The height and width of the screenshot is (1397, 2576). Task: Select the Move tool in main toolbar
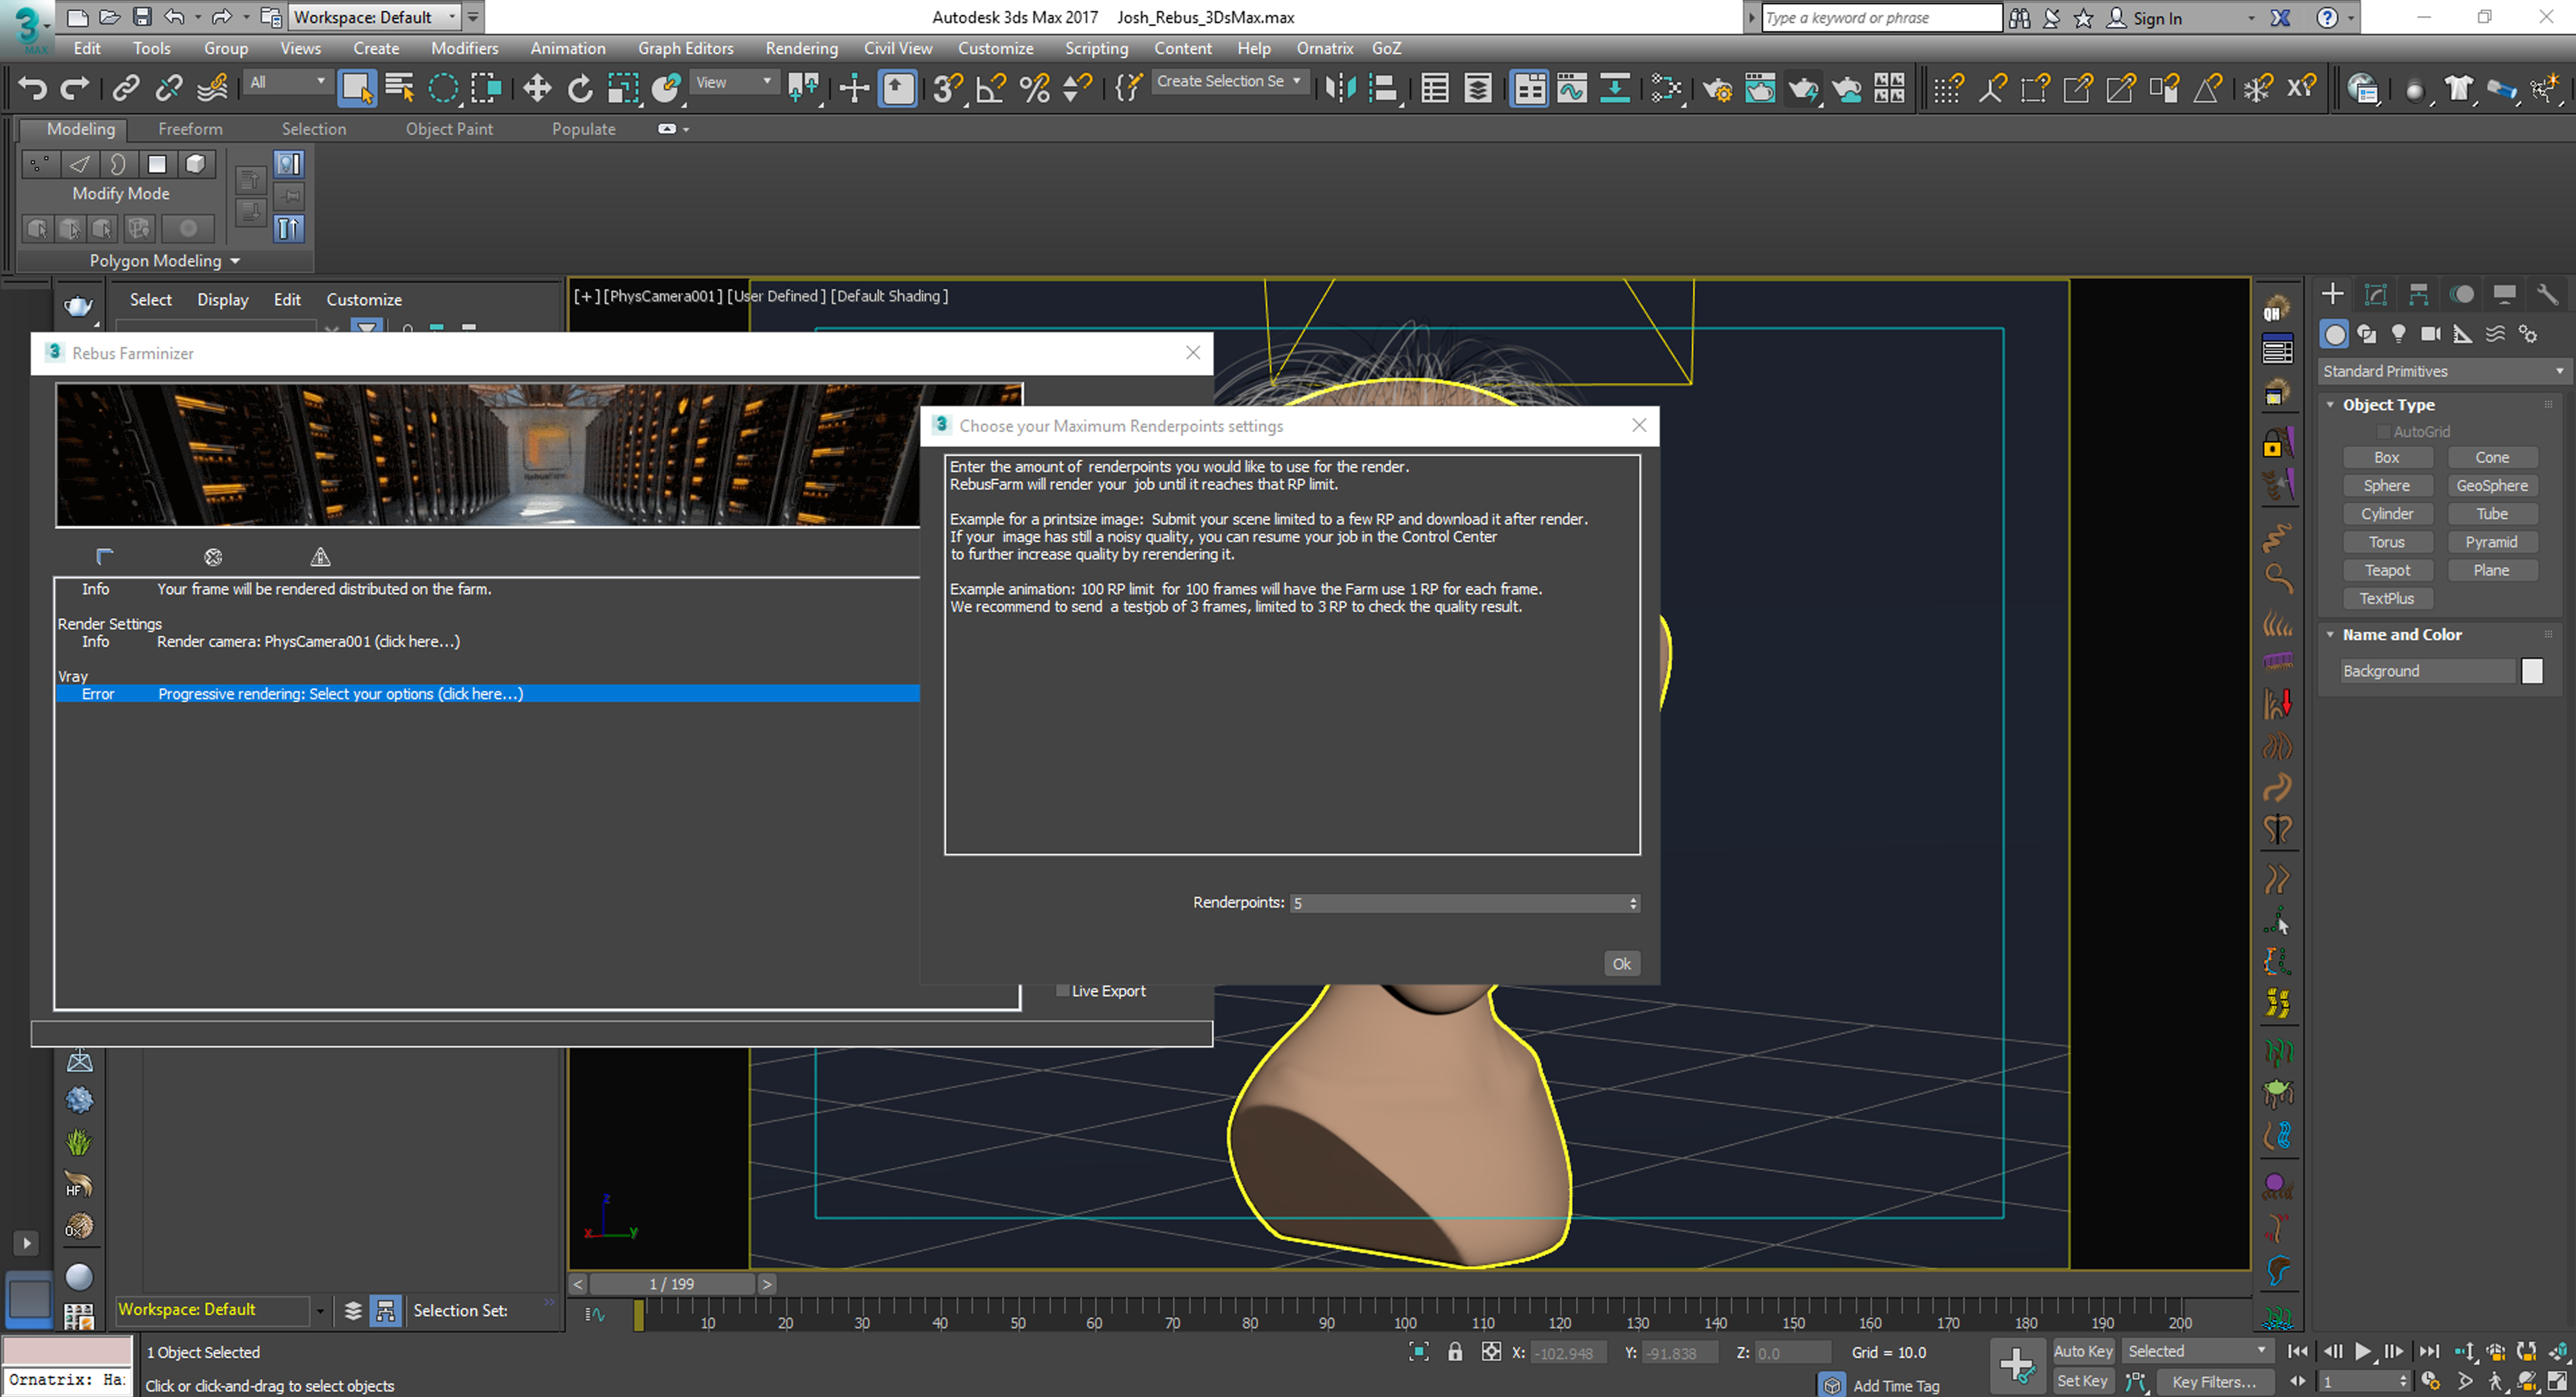[x=537, y=88]
